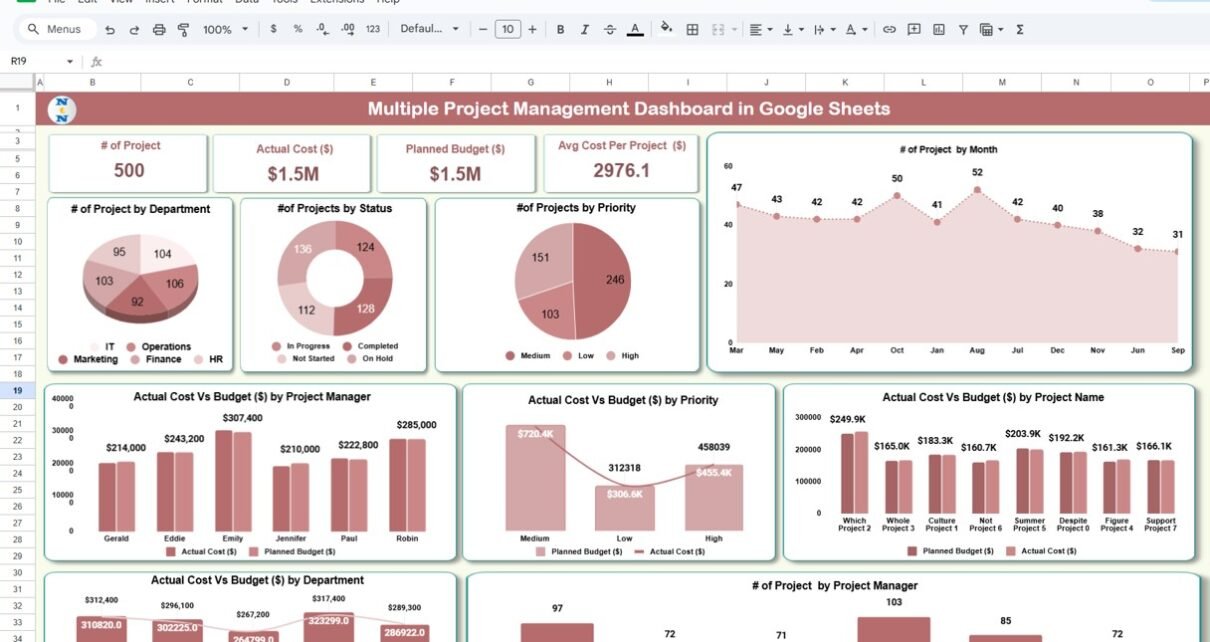Click 'Not Started' in the status legend
The width and height of the screenshot is (1210, 642).
[x=313, y=358]
